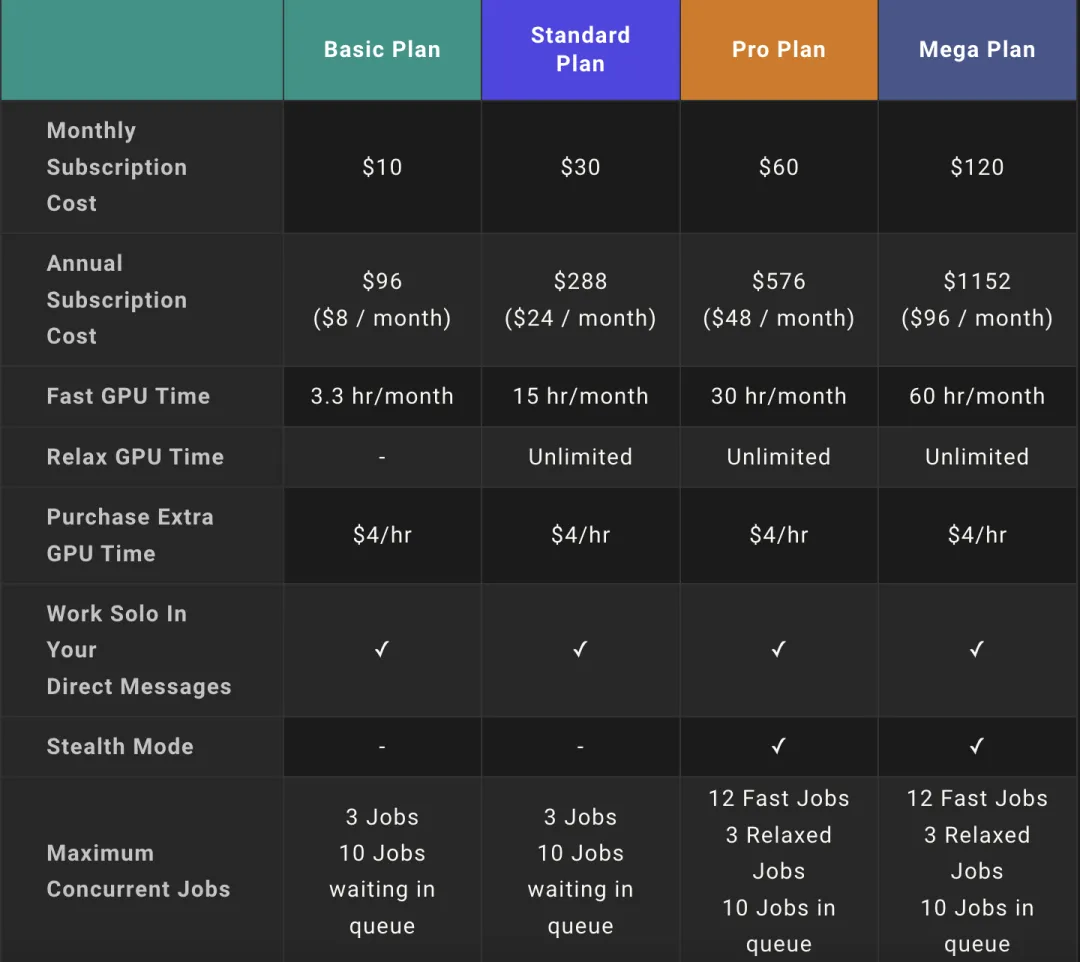This screenshot has width=1080, height=962.
Task: Click the Stealth Mode dash under Basic Plan
Action: pyautogui.click(x=382, y=747)
